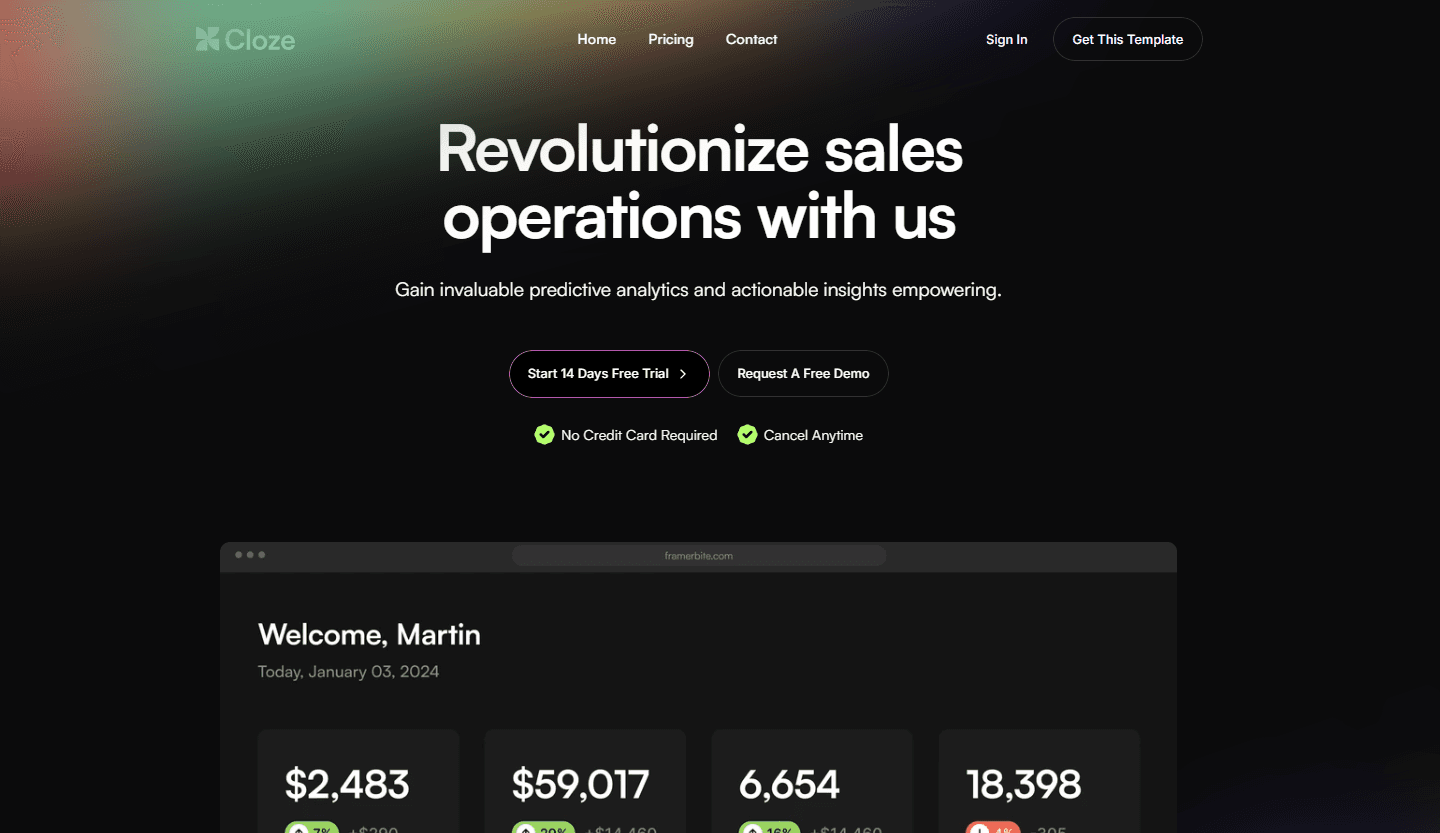The width and height of the screenshot is (1440, 833).
Task: Request A Free Demo
Action: click(x=803, y=374)
